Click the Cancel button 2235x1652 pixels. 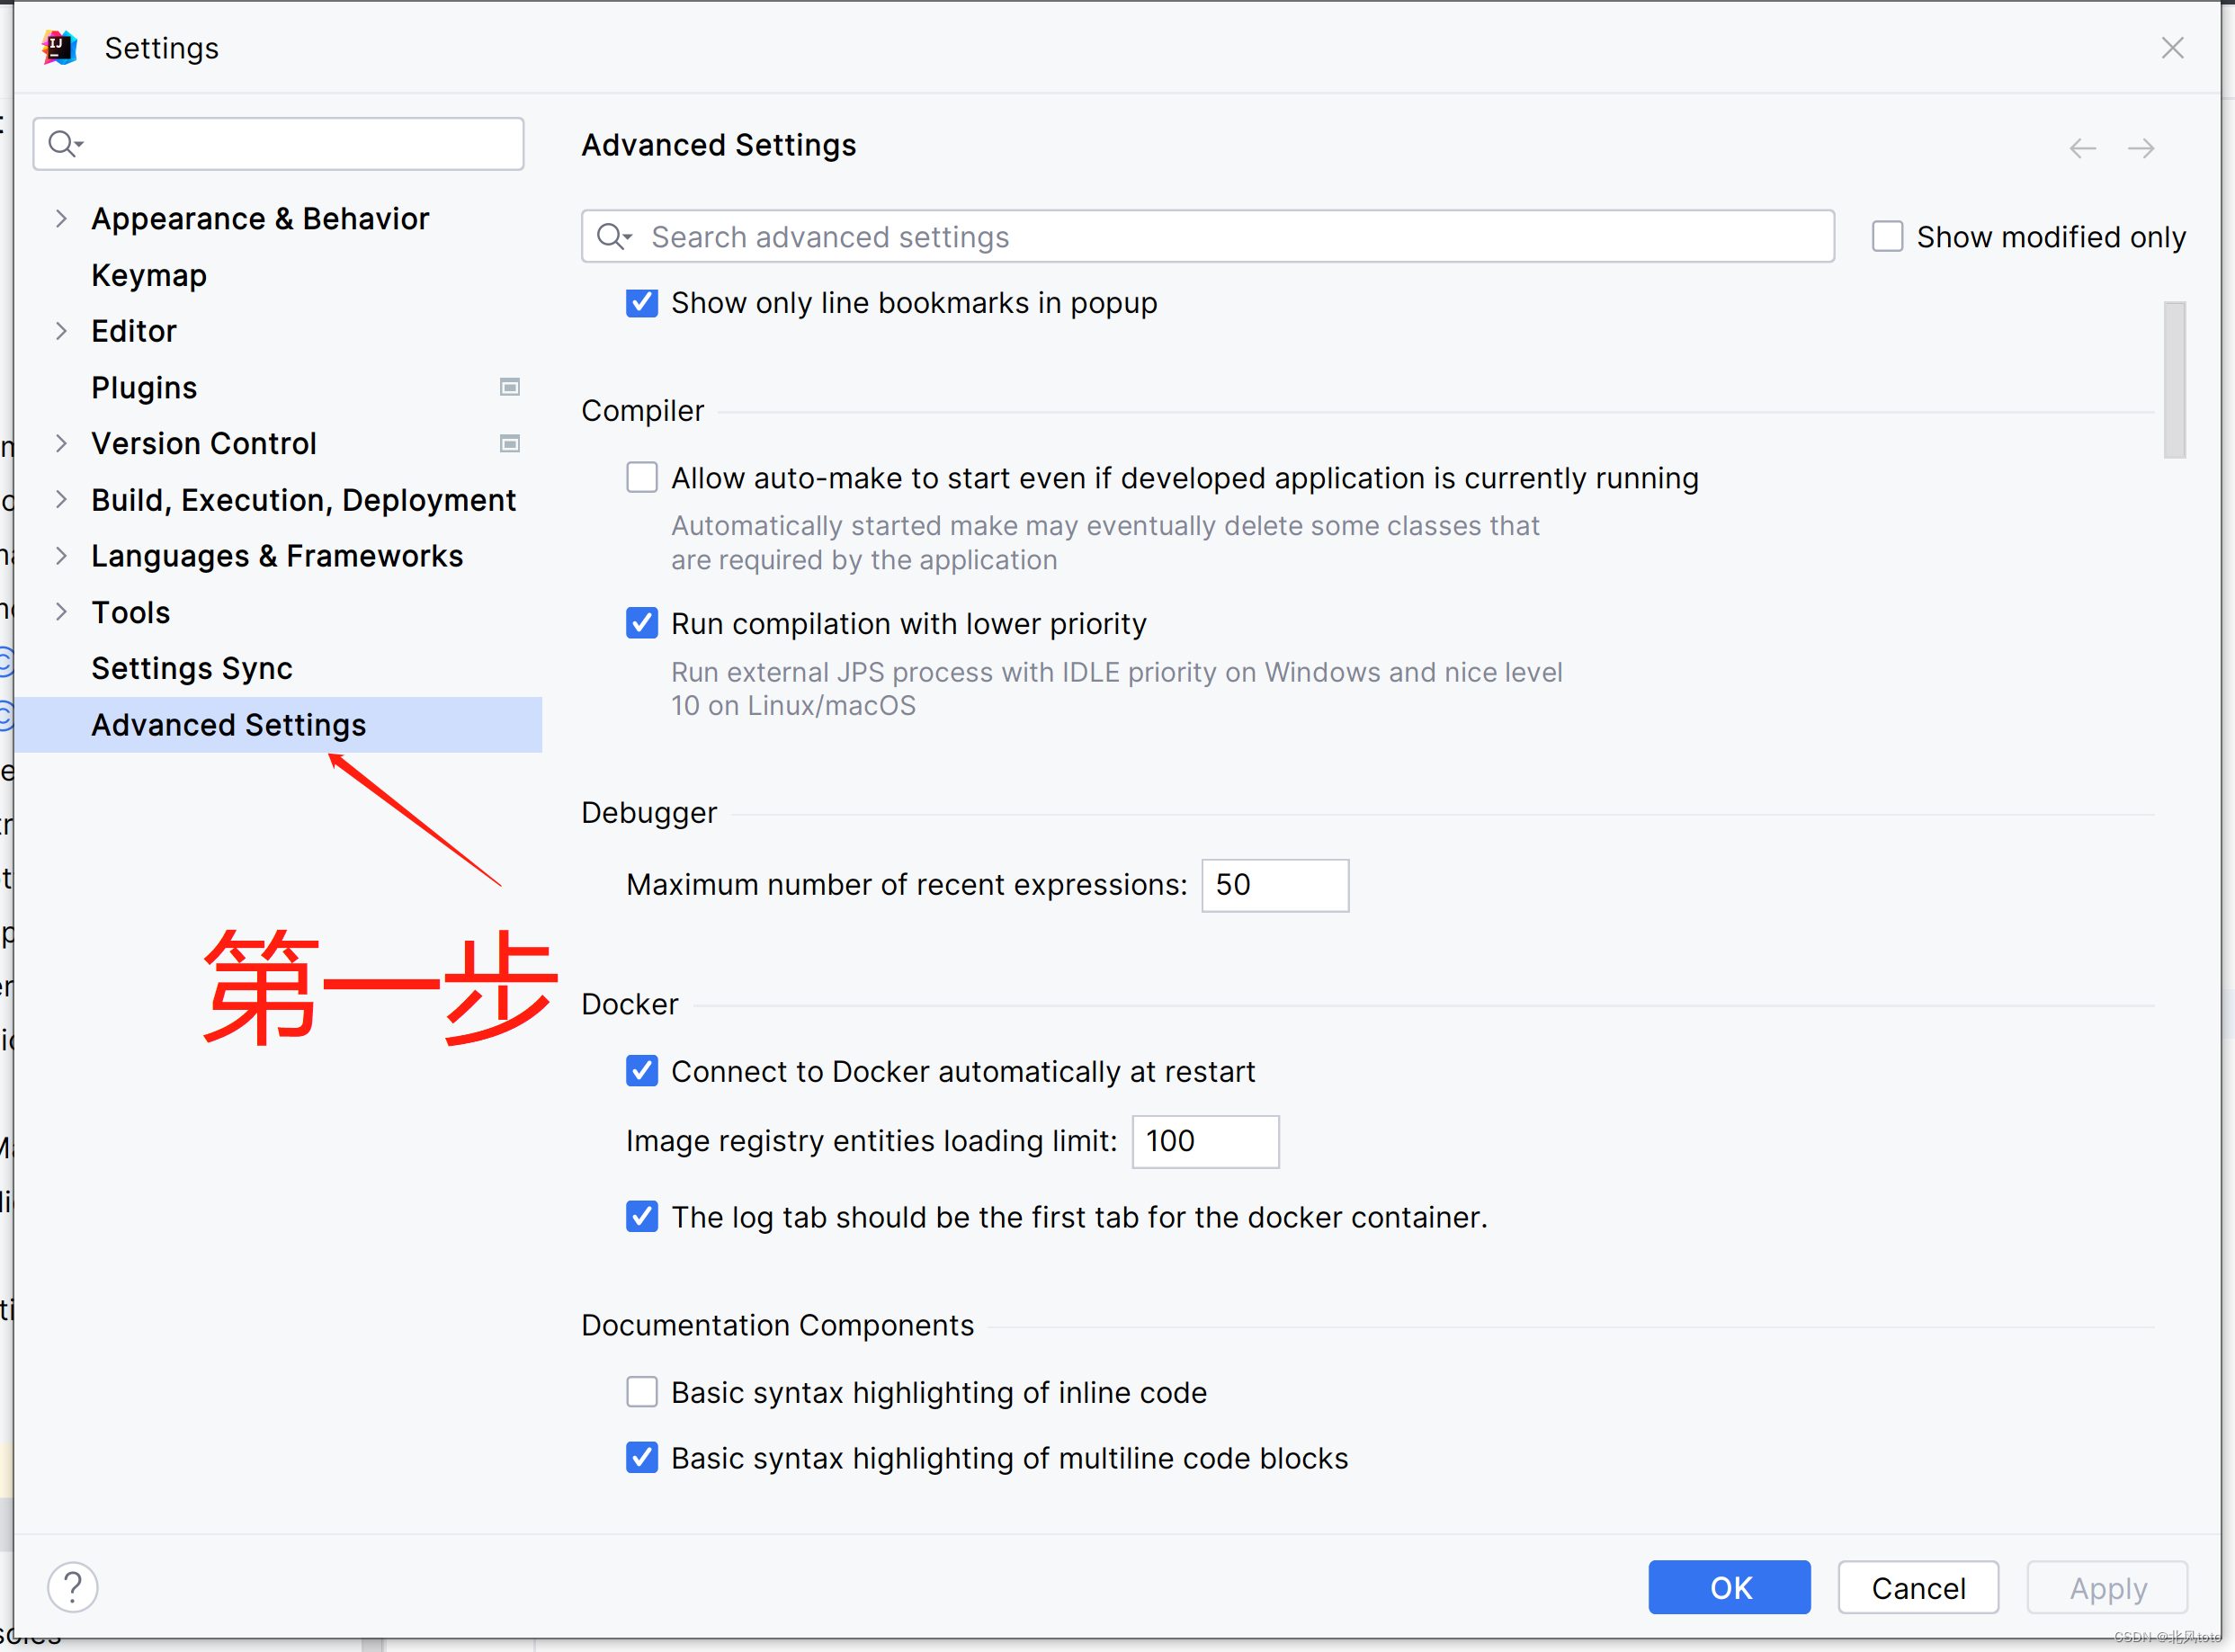pos(1918,1588)
